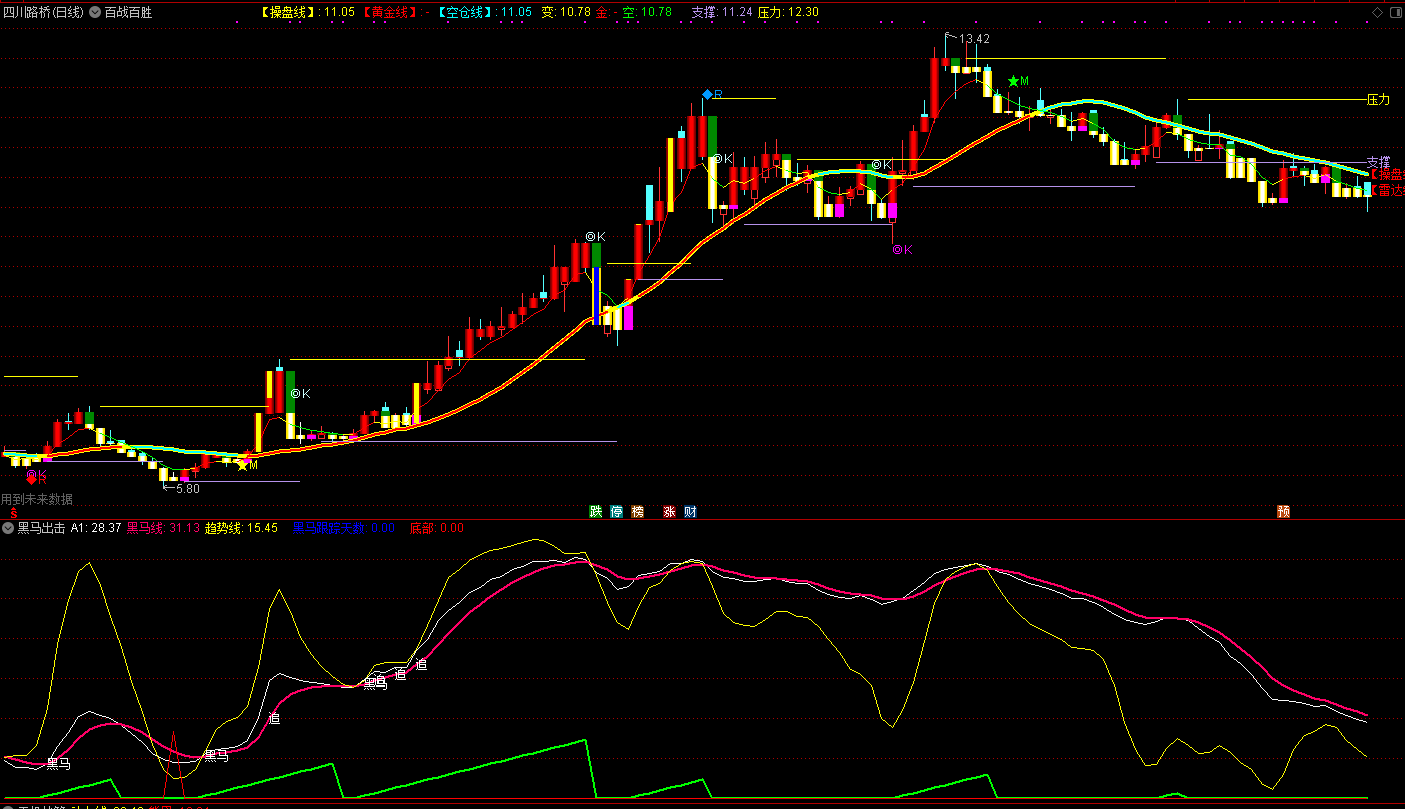Open the dropdown arrow beside 百战百胜
The height and width of the screenshot is (809, 1405).
point(95,13)
